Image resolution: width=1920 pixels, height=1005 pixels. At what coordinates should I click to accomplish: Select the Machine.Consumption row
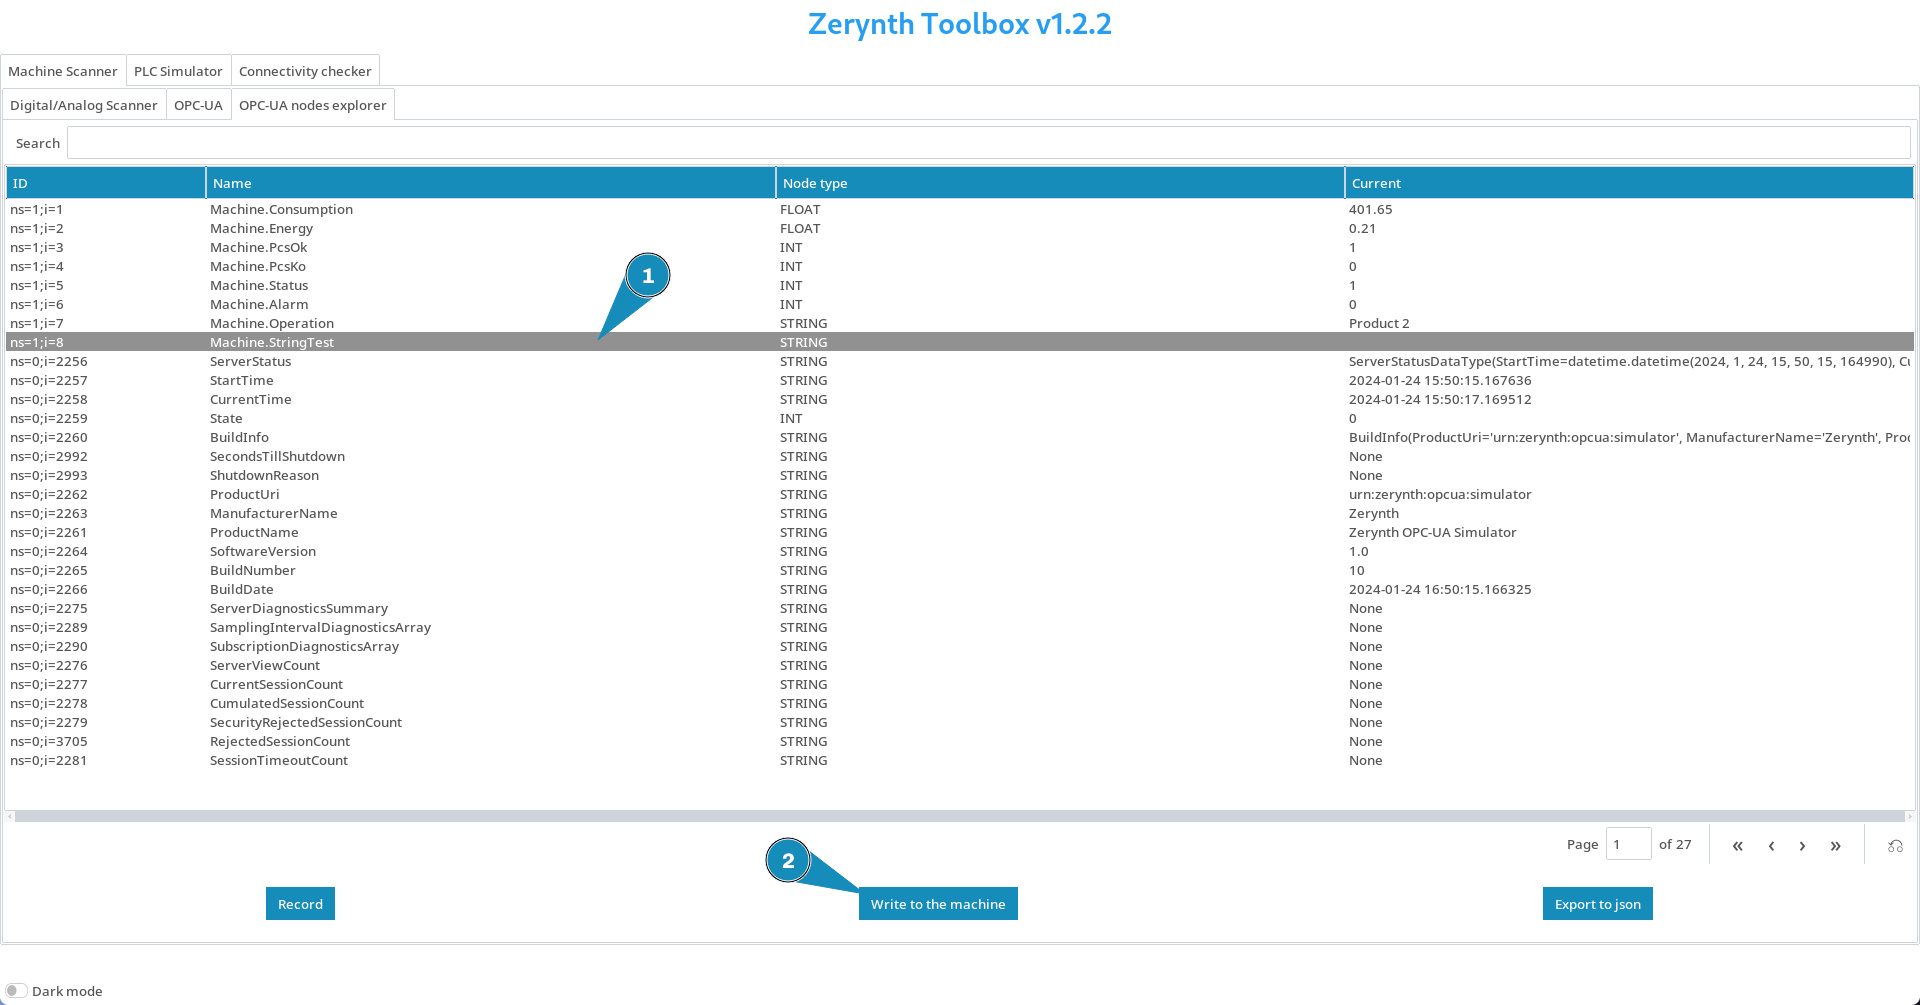tap(960, 209)
